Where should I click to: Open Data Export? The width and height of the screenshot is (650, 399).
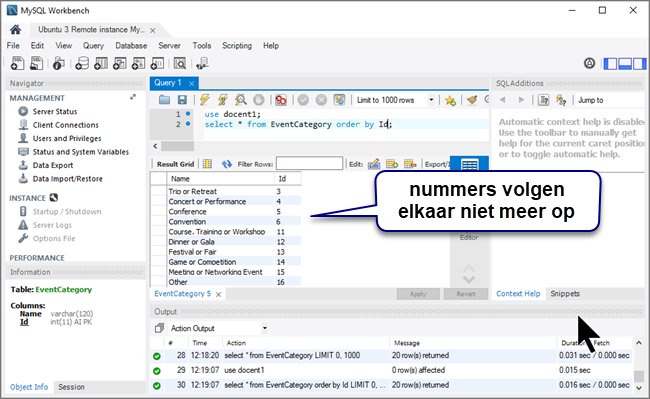point(53,165)
